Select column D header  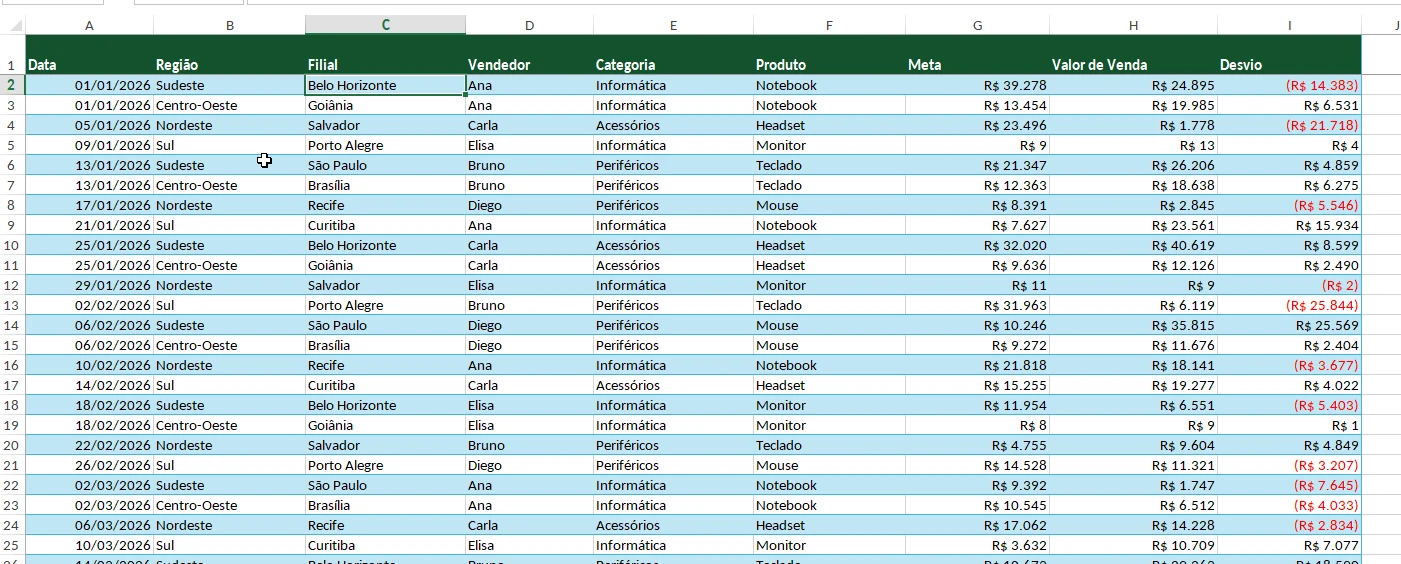point(530,25)
